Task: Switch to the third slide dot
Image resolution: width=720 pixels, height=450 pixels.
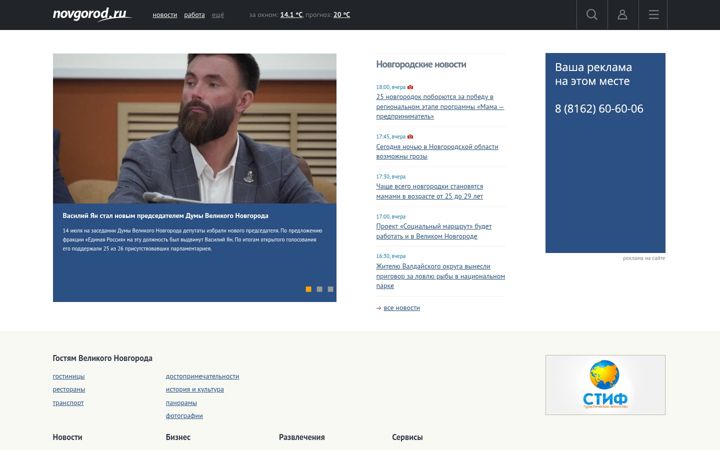Action: pyautogui.click(x=331, y=289)
